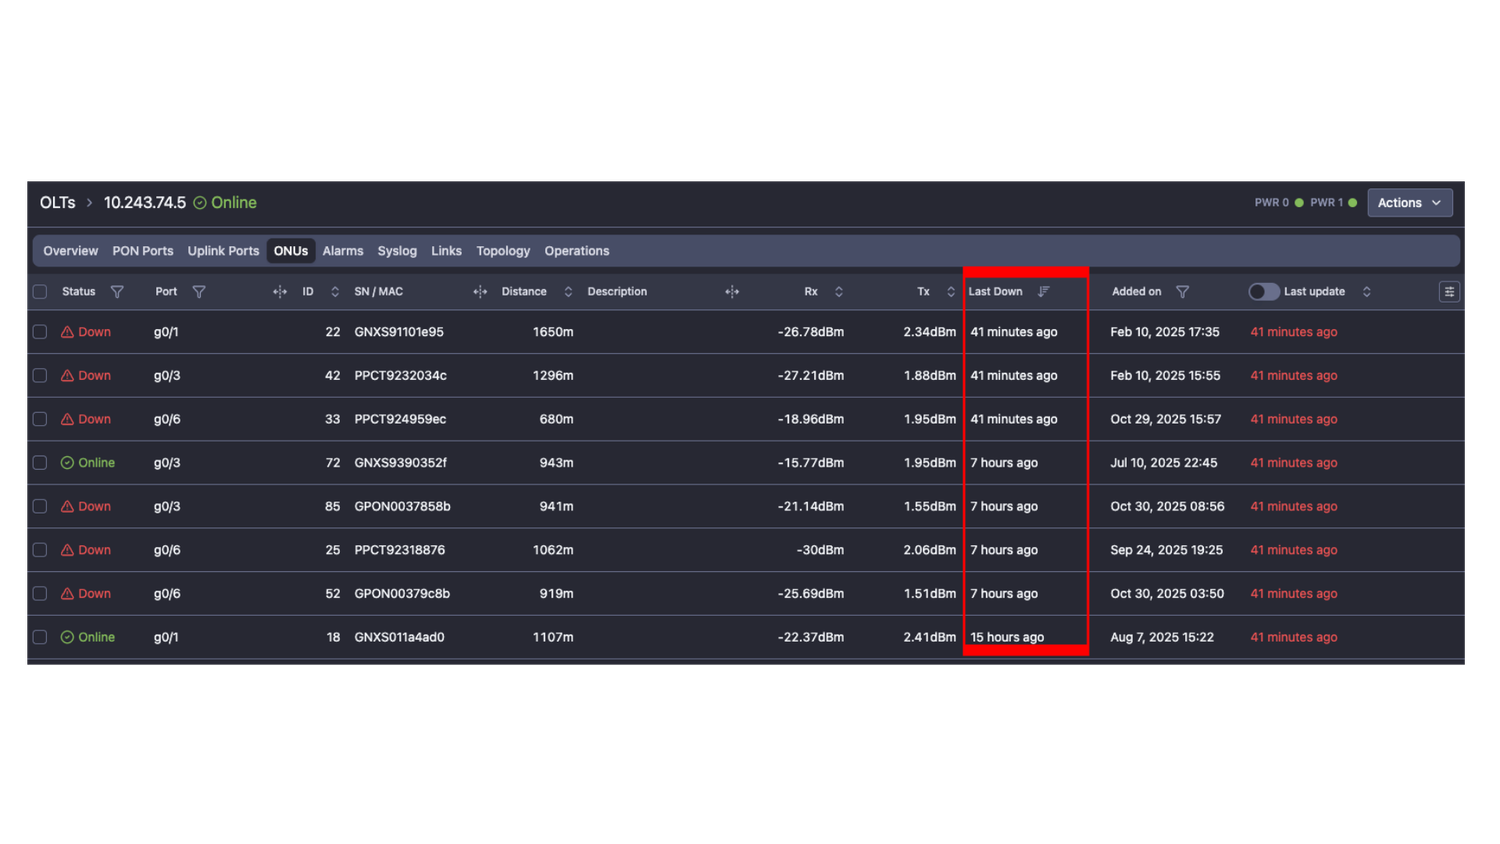1500x844 pixels.
Task: Click Down warning icon for GNXS91101e95
Action: [x=67, y=332]
